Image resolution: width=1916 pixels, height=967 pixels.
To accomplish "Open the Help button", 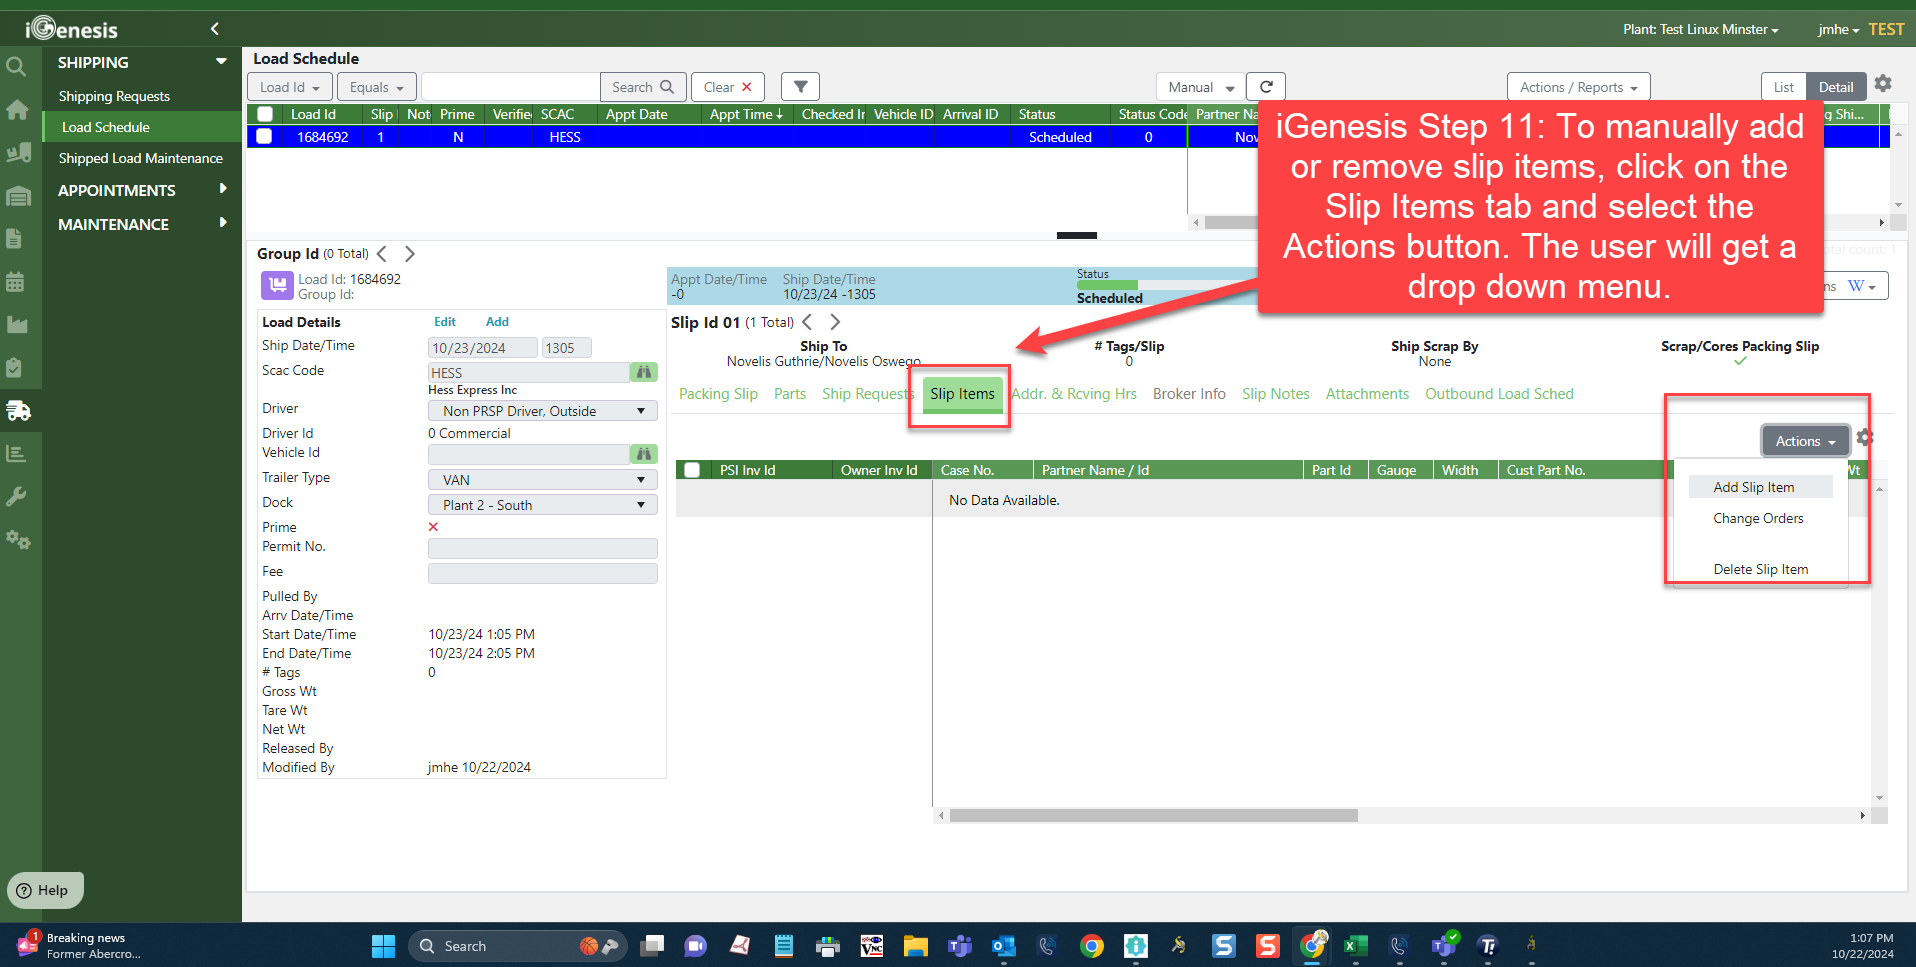I will [x=44, y=890].
